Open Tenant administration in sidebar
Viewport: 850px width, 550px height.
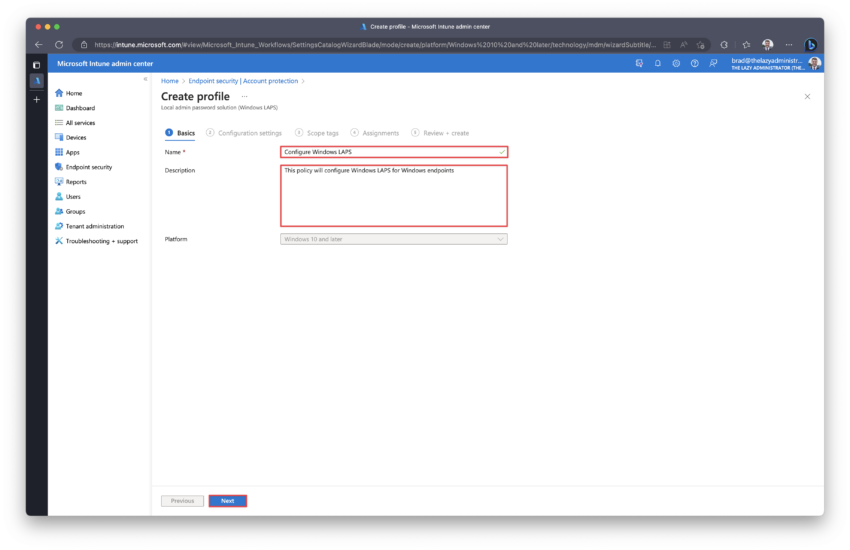click(x=89, y=226)
